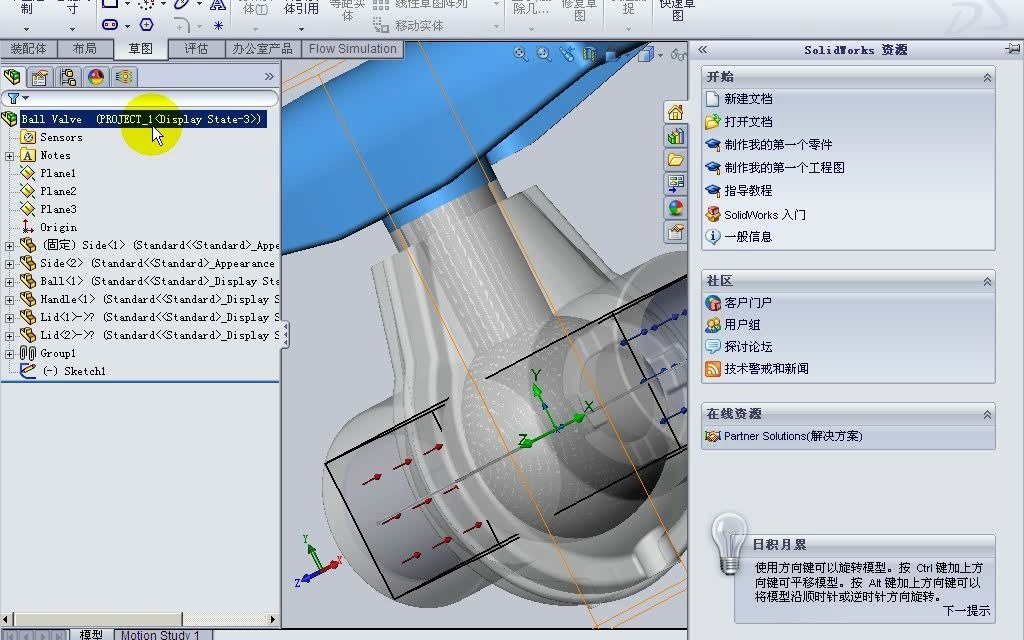Toggle Section View in the heads-up toolbar
The width and height of the screenshot is (1024, 640).
590,54
